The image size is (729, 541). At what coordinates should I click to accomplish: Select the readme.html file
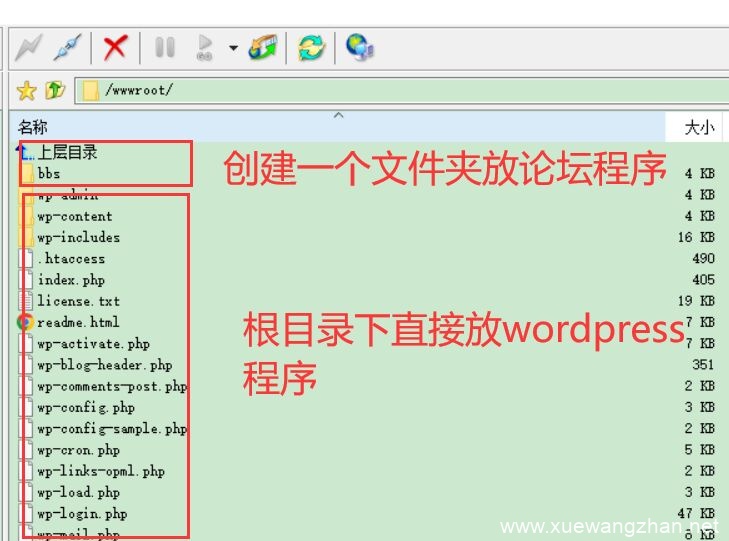[x=77, y=322]
